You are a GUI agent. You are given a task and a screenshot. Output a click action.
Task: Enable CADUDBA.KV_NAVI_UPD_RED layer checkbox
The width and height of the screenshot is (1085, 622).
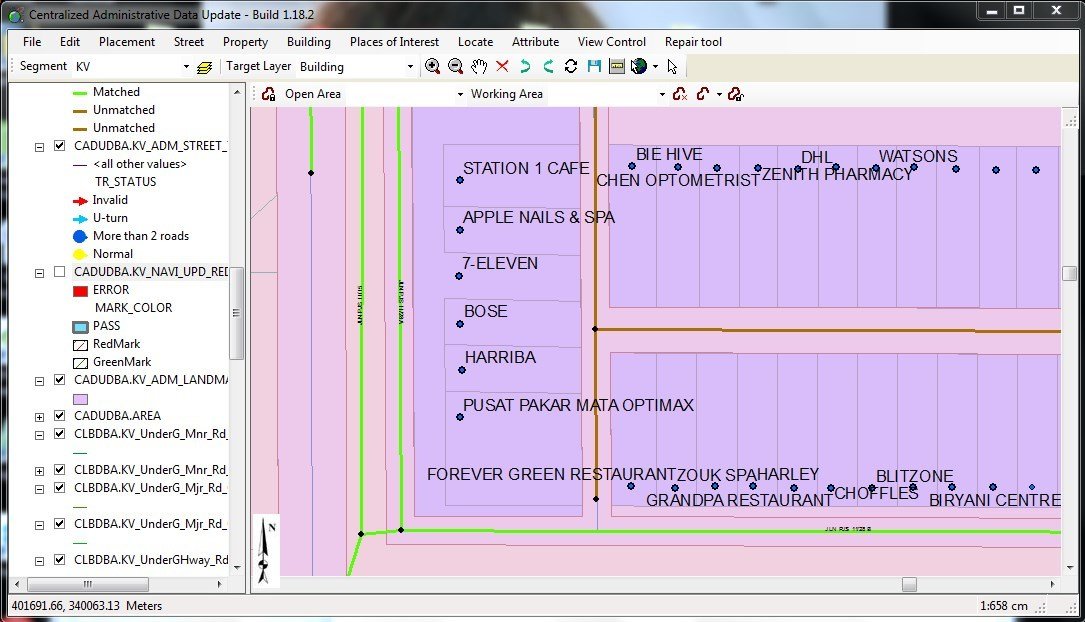tap(60, 272)
